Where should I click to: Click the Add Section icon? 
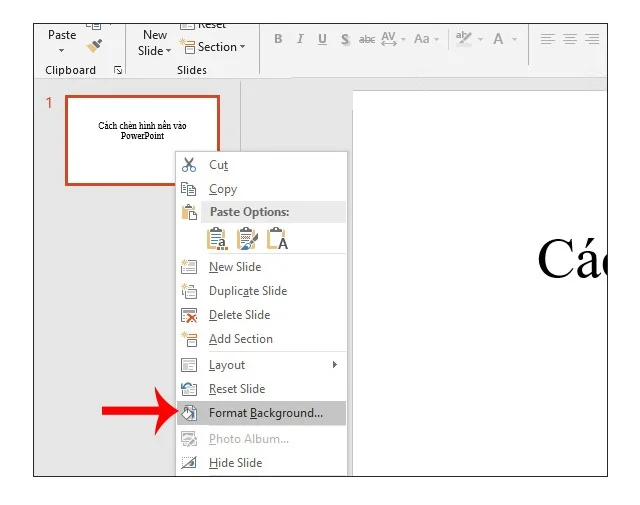tap(189, 339)
